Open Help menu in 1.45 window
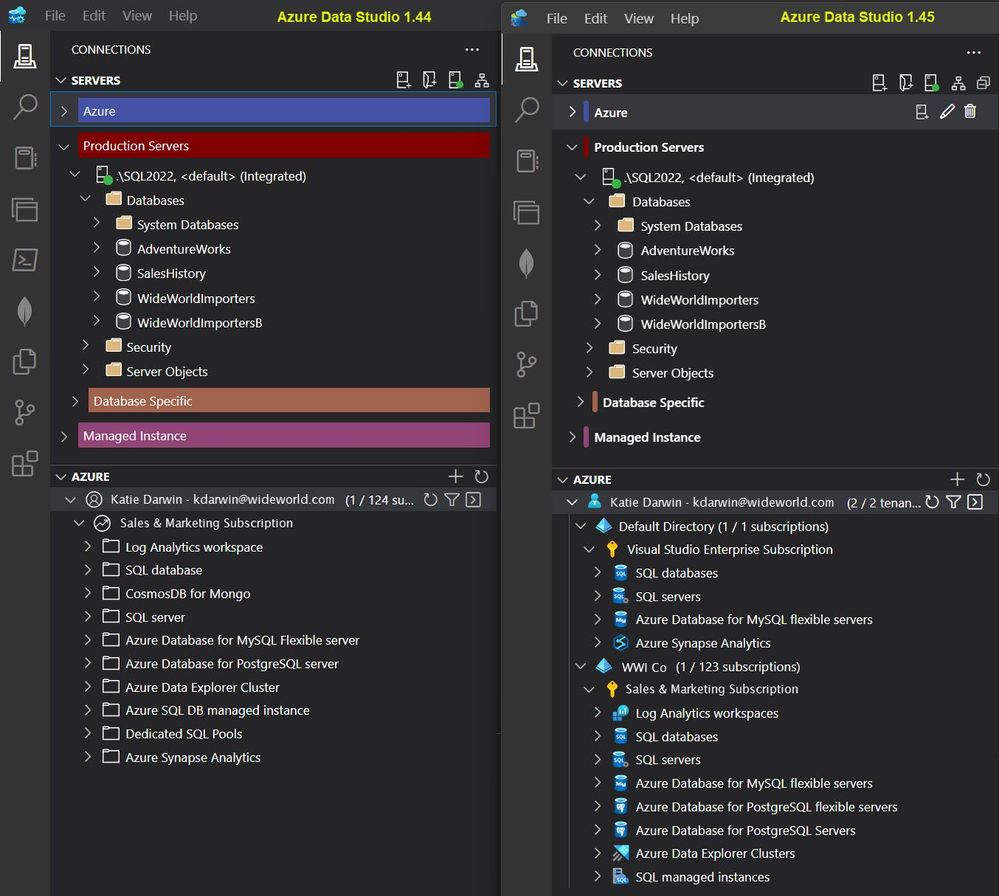Screen dimensions: 999x896 684,18
